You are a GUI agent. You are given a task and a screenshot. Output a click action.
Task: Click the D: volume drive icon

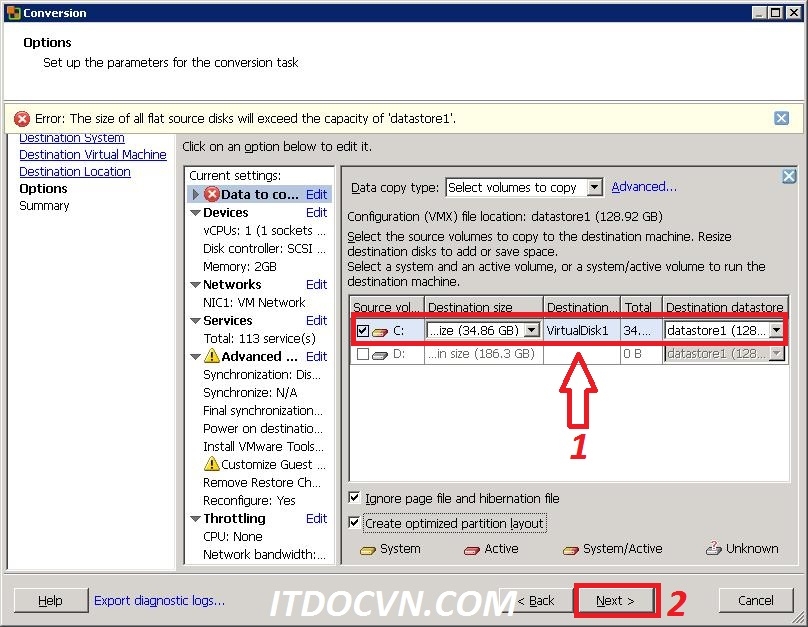coord(379,354)
